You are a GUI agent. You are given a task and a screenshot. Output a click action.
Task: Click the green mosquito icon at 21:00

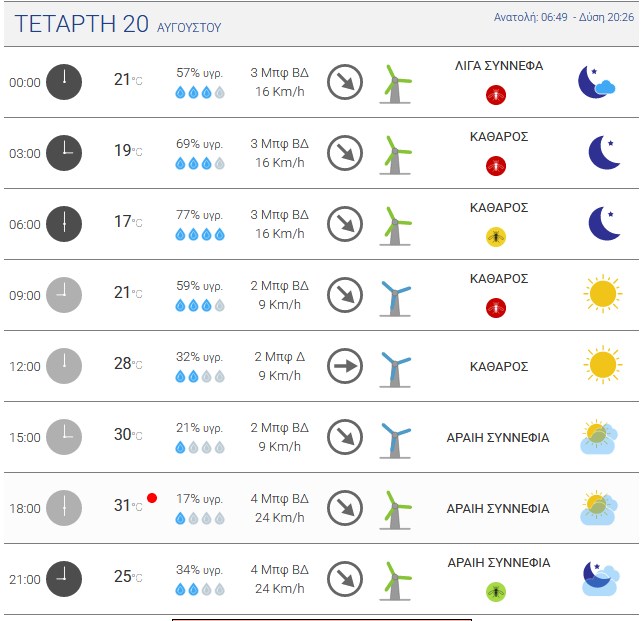click(x=495, y=592)
